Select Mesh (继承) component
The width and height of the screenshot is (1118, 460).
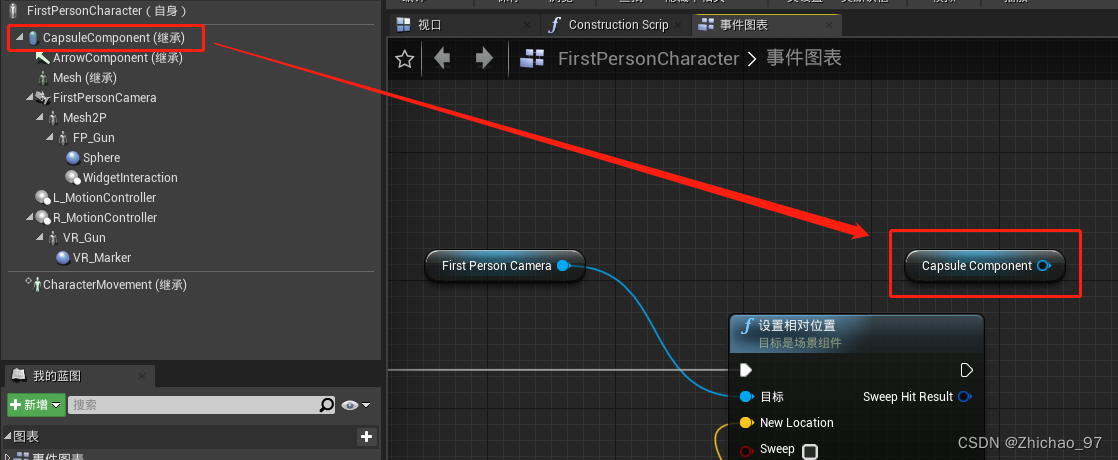(85, 78)
